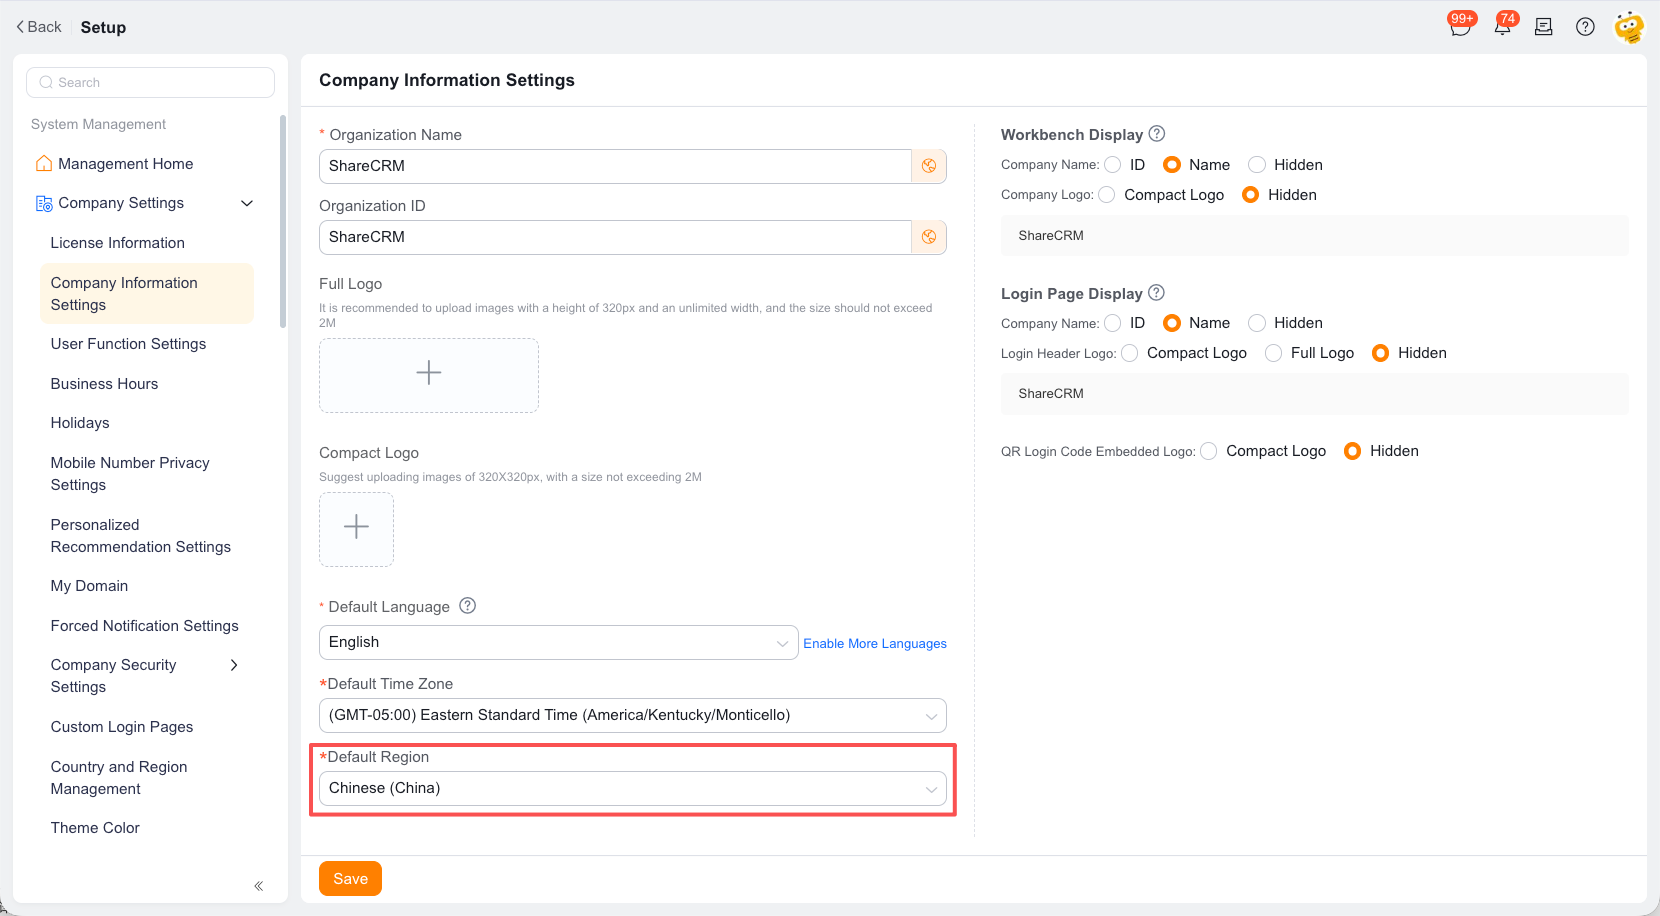This screenshot has width=1660, height=916.
Task: Go back using the Back arrow
Action: tap(38, 27)
